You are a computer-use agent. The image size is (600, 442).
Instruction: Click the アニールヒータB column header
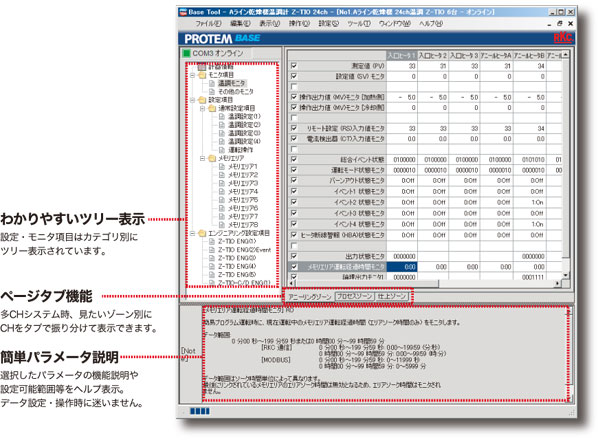(x=529, y=55)
